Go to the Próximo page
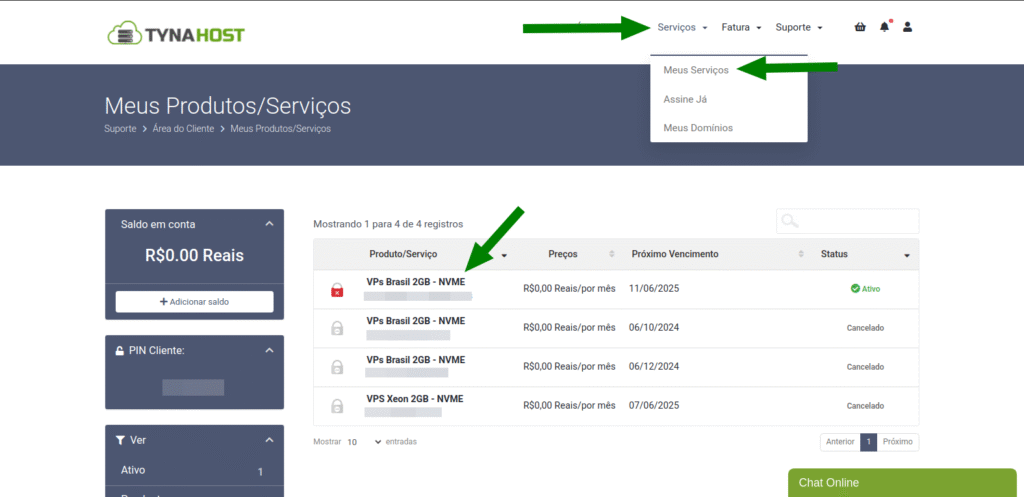This screenshot has height=497, width=1024. click(897, 442)
